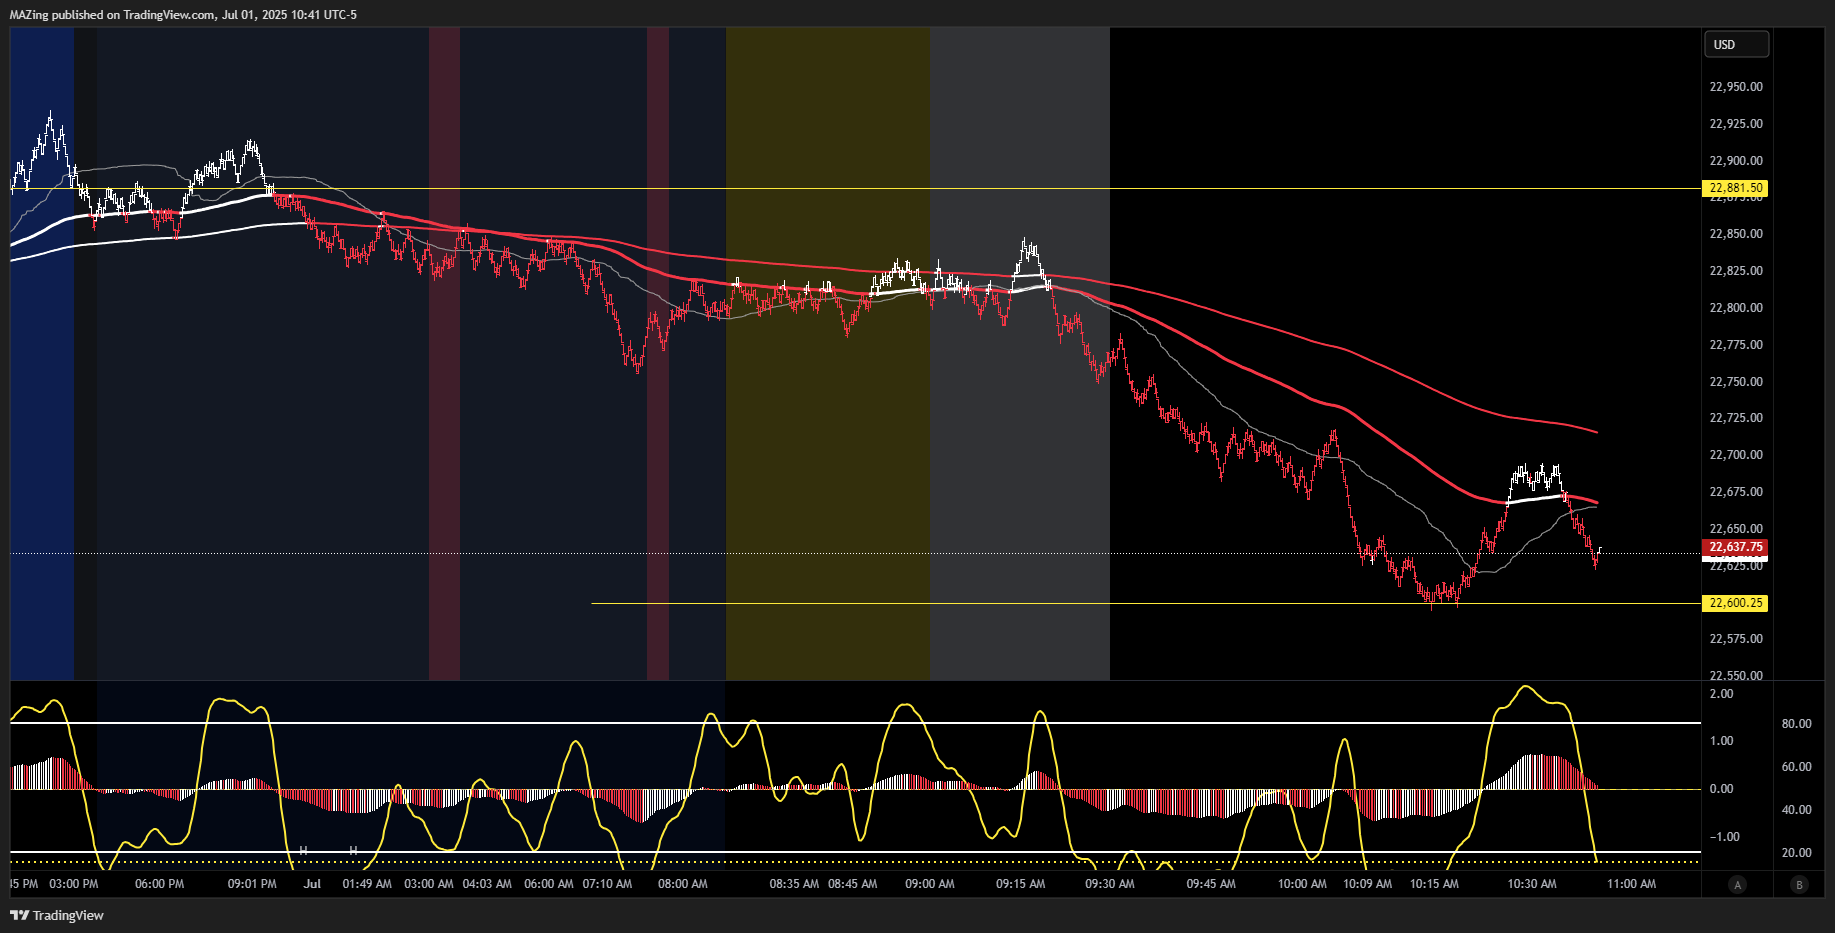The image size is (1835, 933).
Task: Click the 22,700.00 price axis value
Action: click(1736, 455)
